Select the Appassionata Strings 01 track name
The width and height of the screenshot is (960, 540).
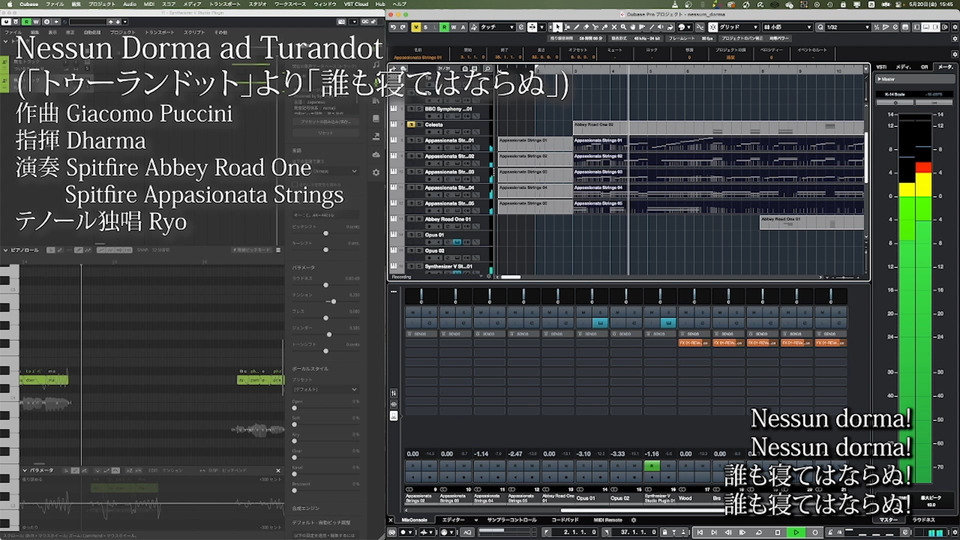point(448,140)
